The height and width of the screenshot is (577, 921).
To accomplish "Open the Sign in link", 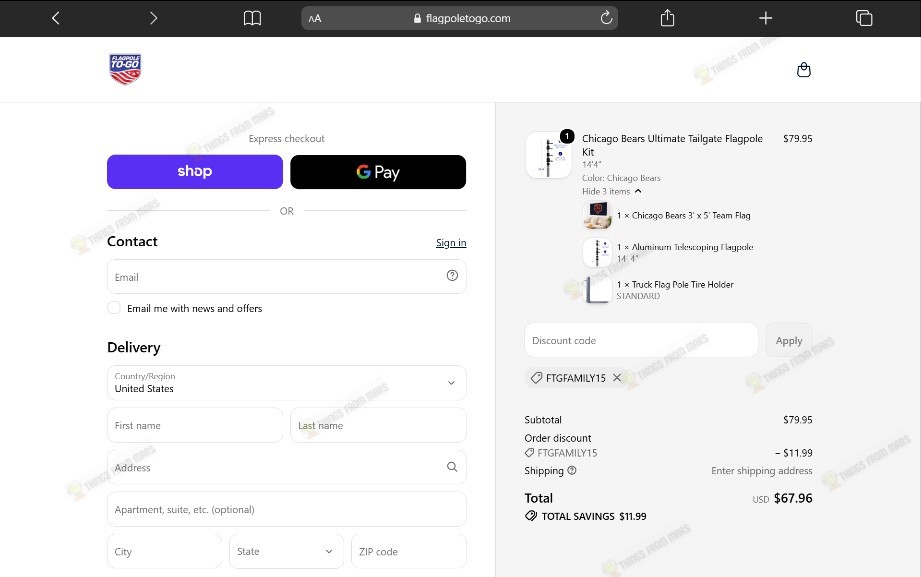I will coord(451,243).
